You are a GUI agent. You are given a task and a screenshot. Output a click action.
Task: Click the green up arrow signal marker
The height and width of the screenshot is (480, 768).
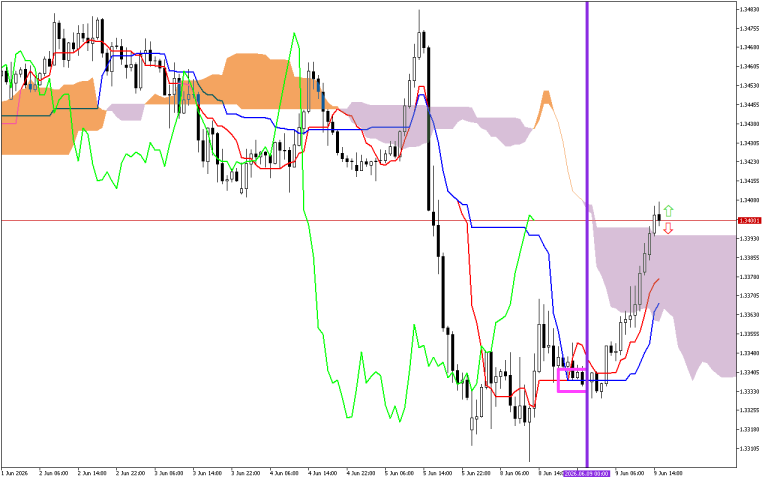pos(668,211)
